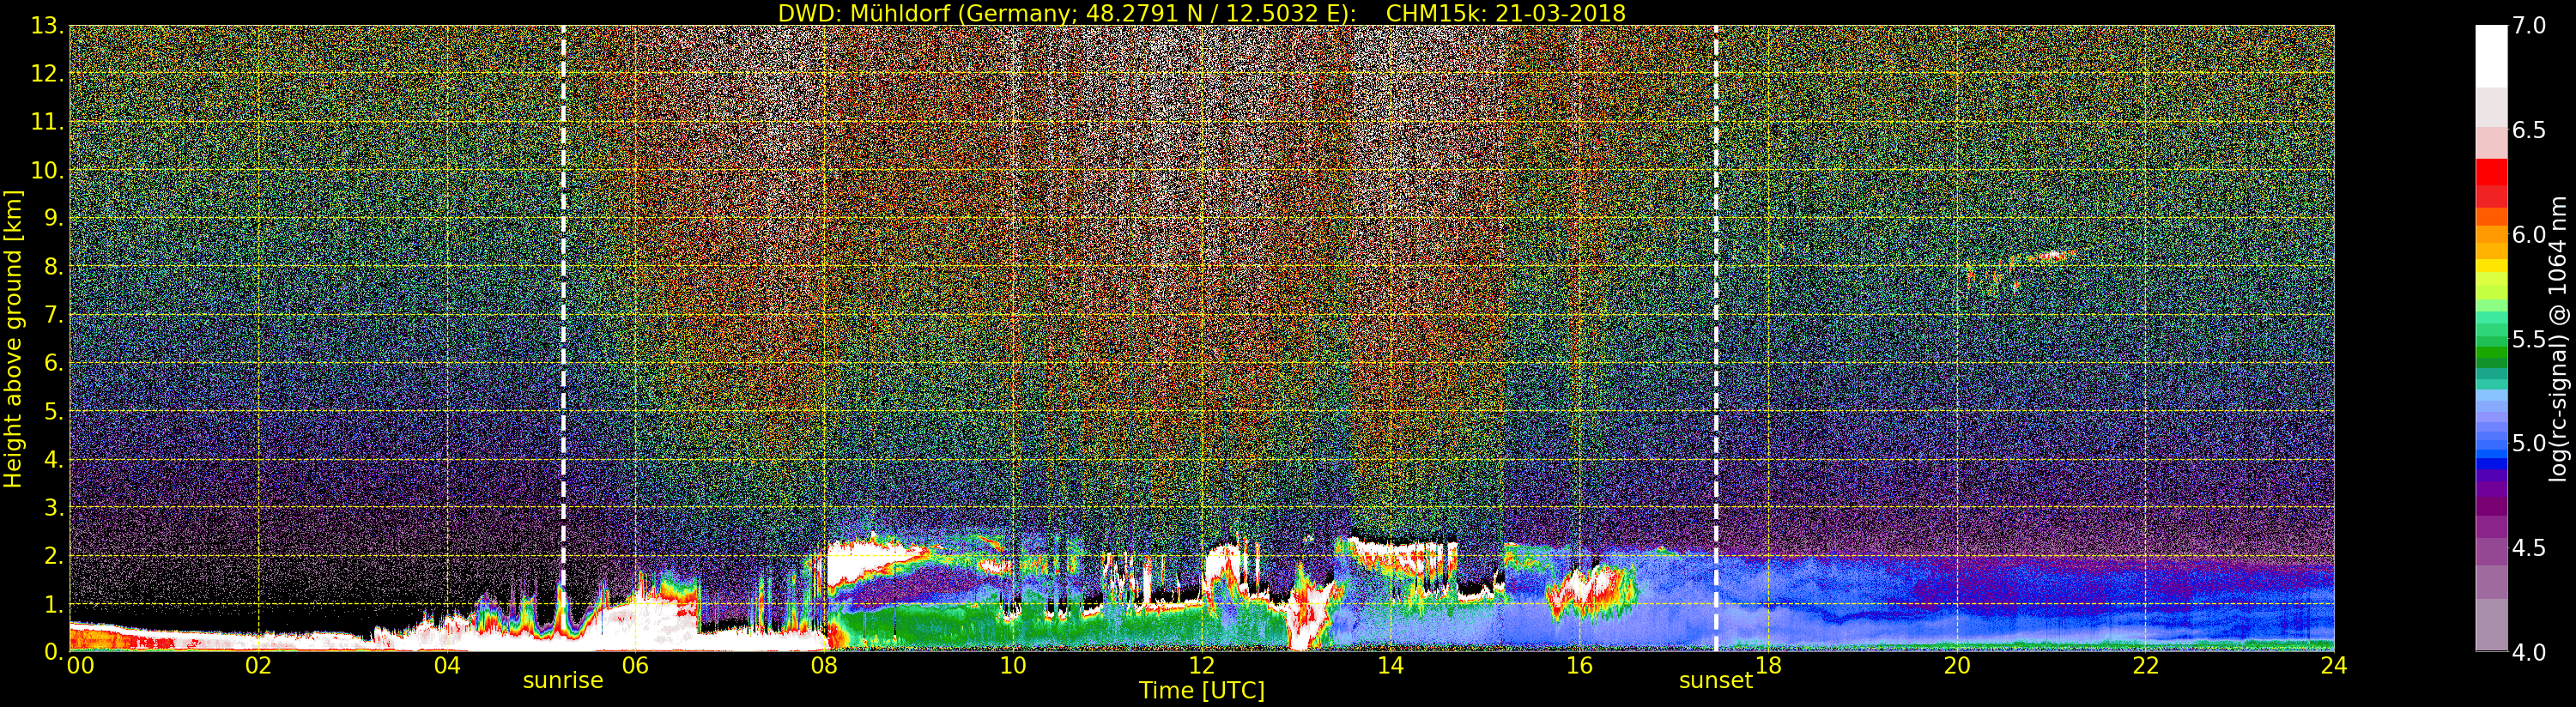Click time axis tick label '08'
This screenshot has width=2576, height=707.
(824, 666)
